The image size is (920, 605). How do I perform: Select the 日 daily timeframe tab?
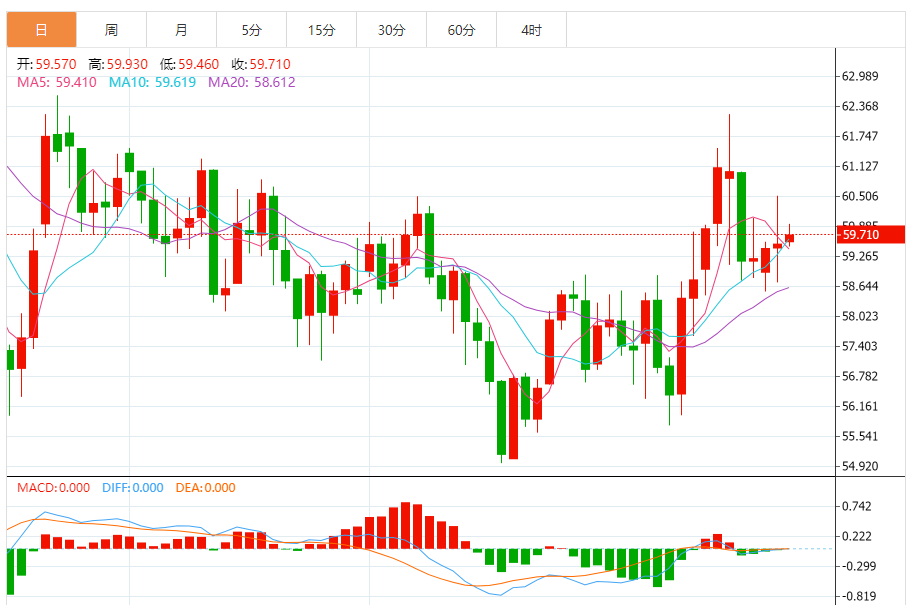point(41,30)
